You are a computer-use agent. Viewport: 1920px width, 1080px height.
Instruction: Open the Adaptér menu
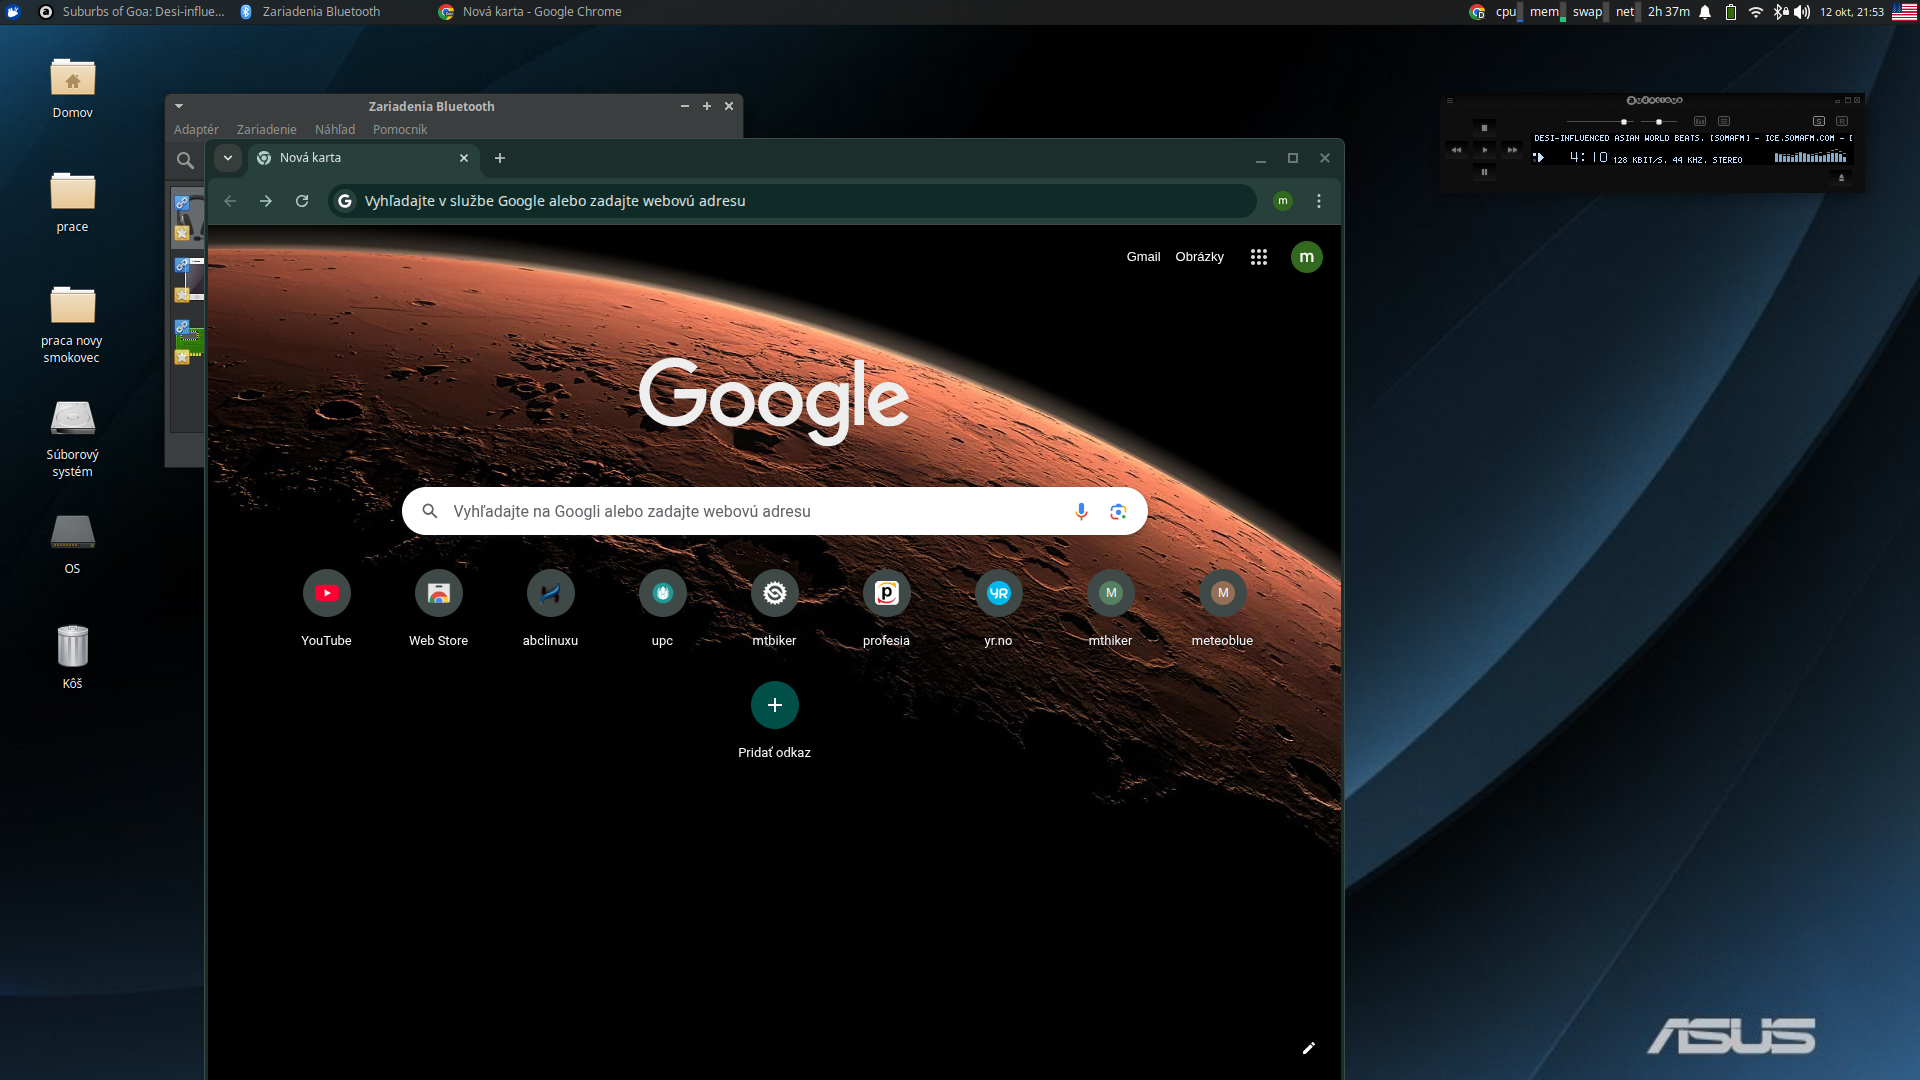[x=196, y=129]
